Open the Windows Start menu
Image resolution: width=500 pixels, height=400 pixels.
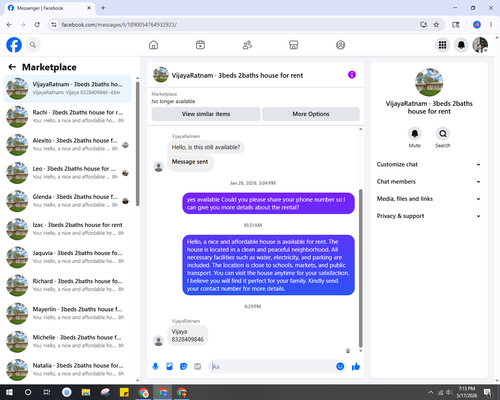[x=9, y=392]
